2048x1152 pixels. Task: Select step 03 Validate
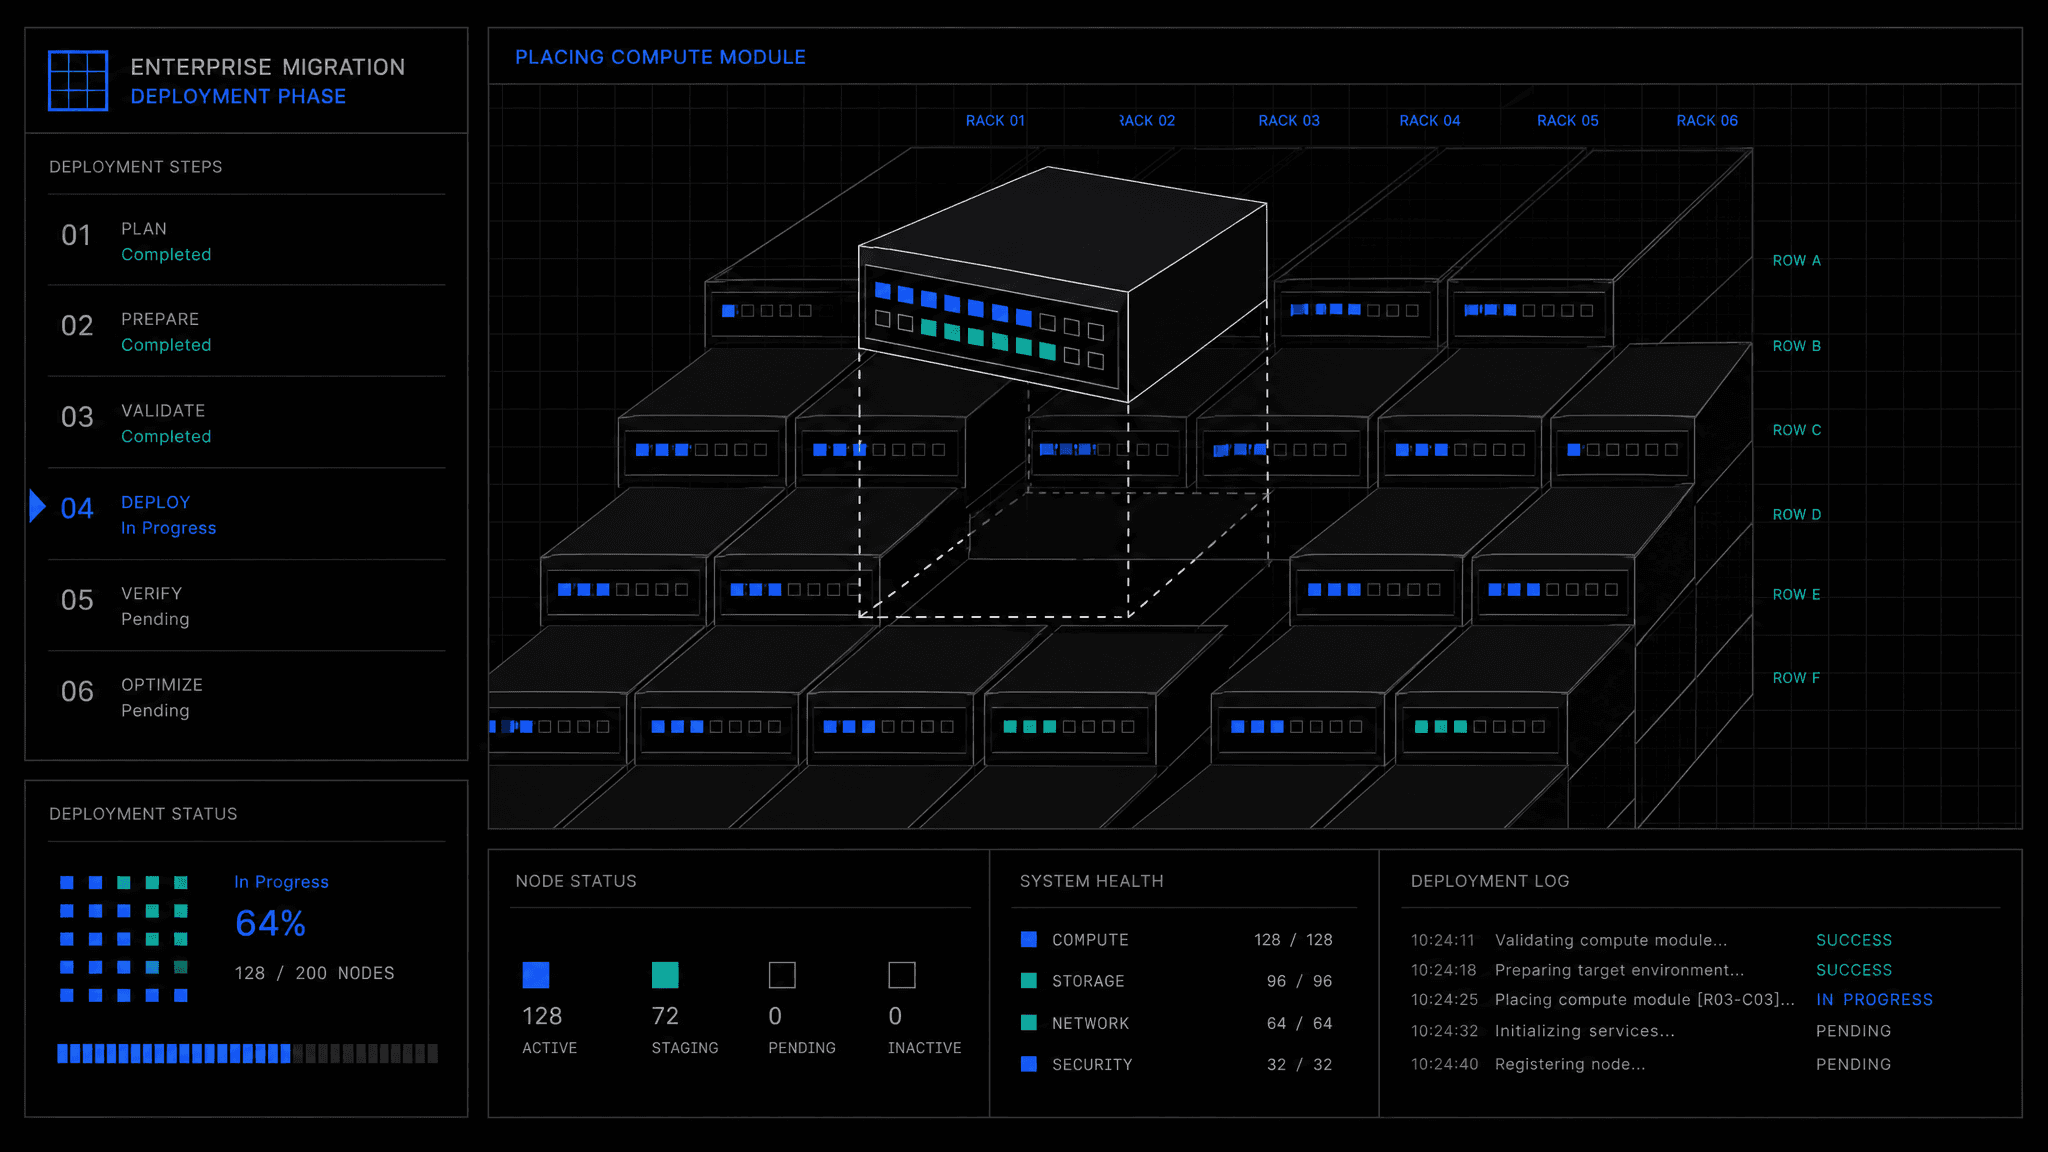(x=246, y=422)
